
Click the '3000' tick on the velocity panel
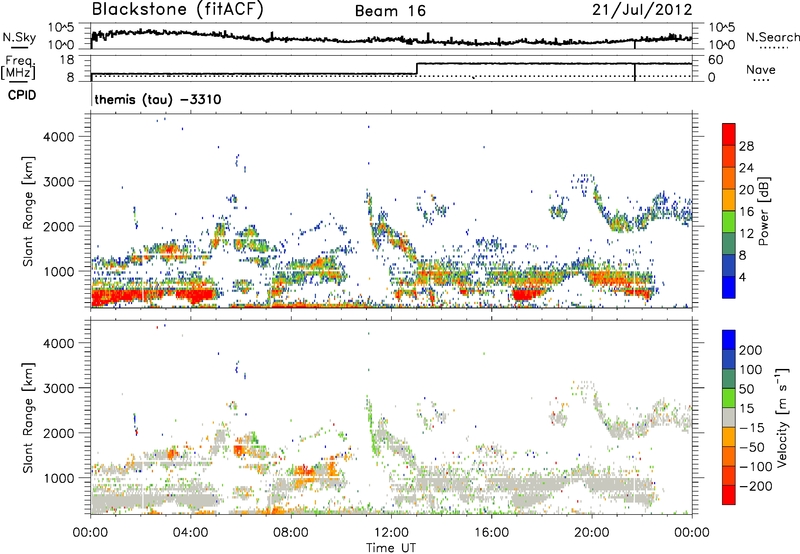(x=58, y=388)
